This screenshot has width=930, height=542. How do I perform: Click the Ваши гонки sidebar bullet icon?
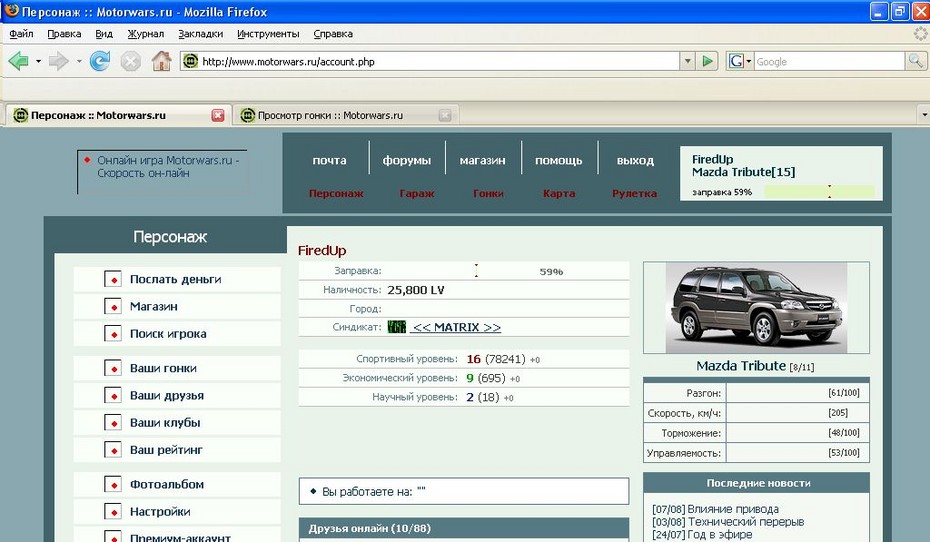pyautogui.click(x=113, y=368)
